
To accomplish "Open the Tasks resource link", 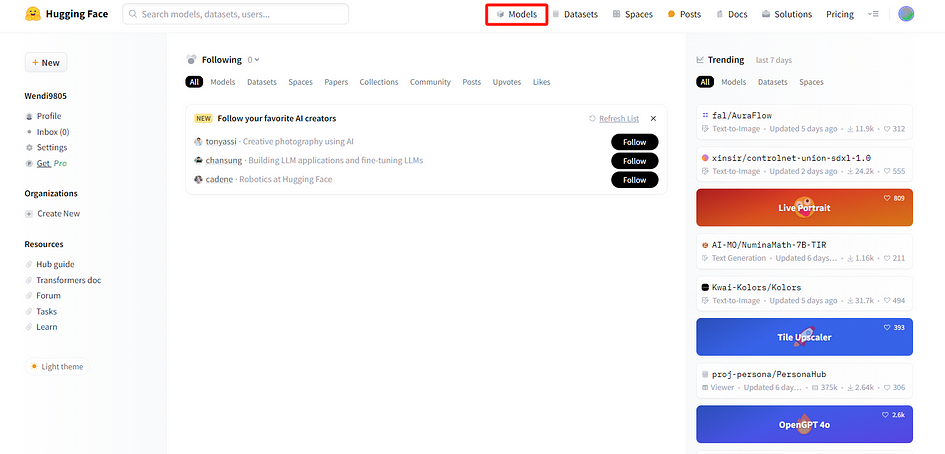I will [x=41, y=312].
